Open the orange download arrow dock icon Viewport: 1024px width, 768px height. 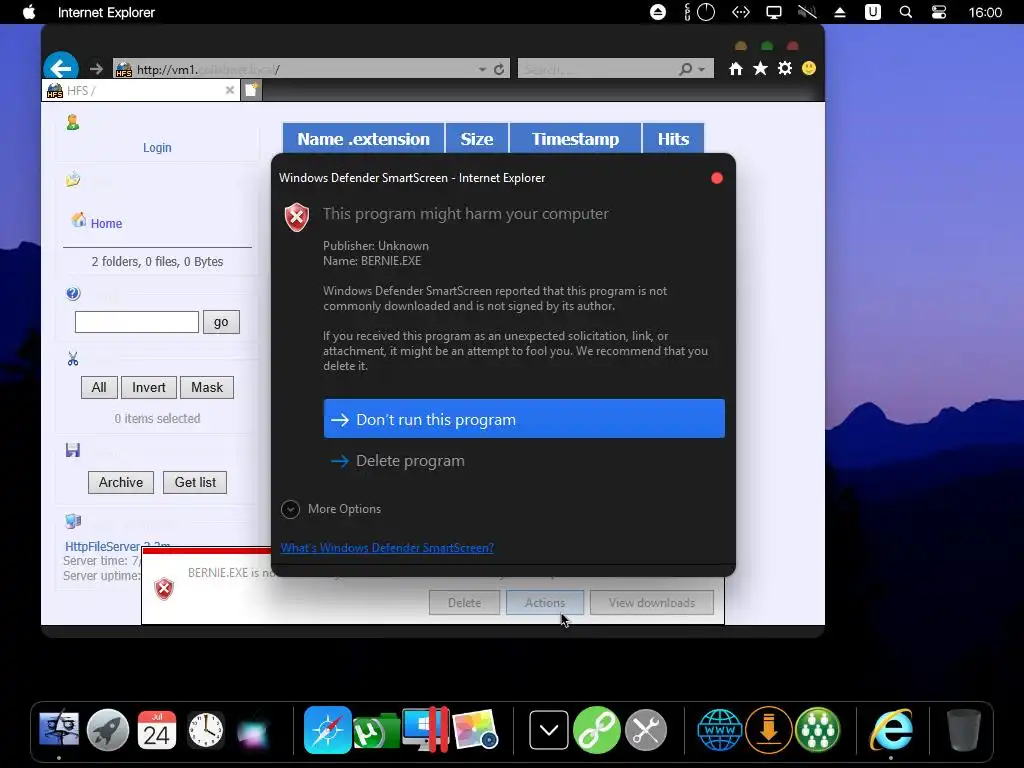pos(769,729)
